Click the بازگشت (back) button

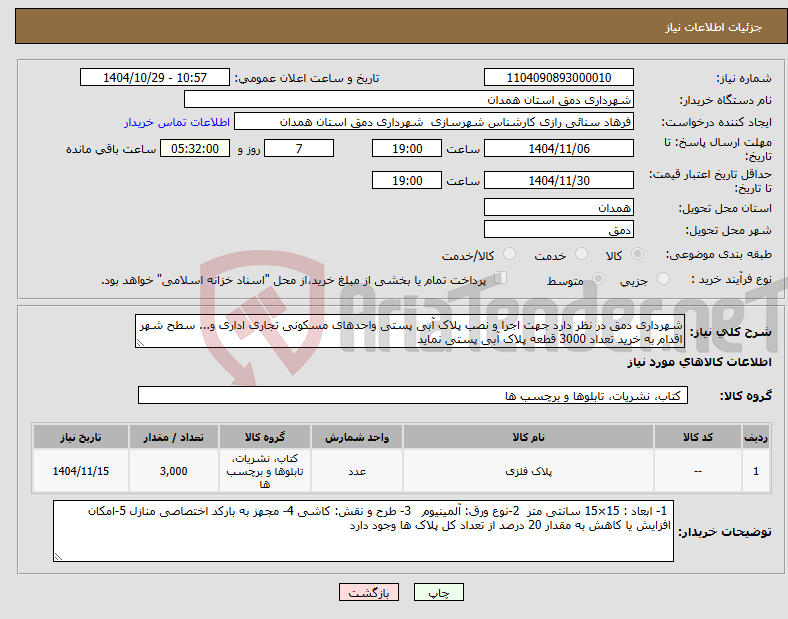(x=368, y=592)
